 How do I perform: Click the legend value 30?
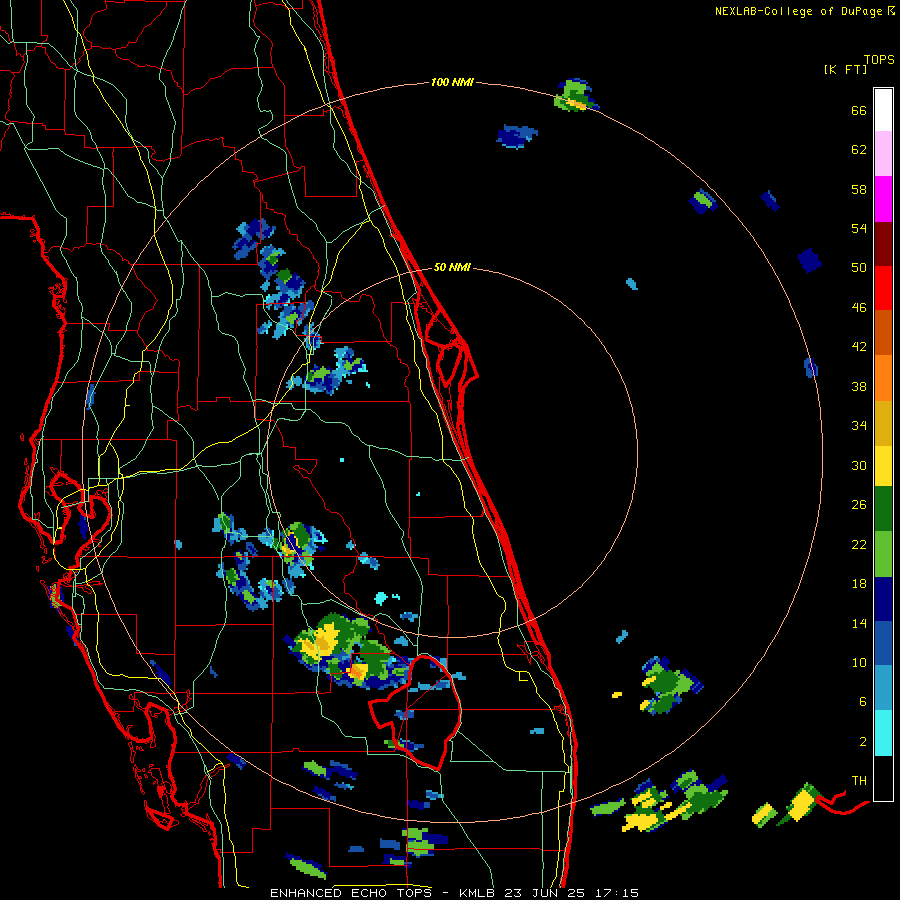pos(859,465)
